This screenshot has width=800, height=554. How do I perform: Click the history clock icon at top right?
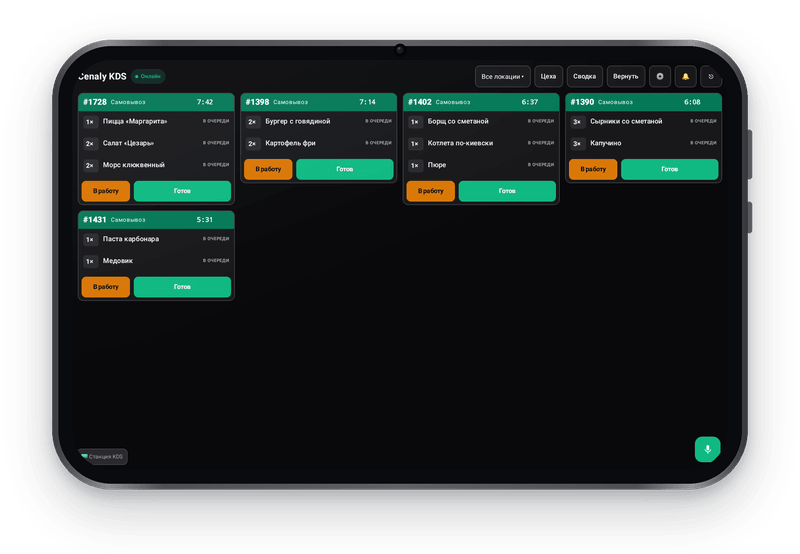(x=711, y=77)
